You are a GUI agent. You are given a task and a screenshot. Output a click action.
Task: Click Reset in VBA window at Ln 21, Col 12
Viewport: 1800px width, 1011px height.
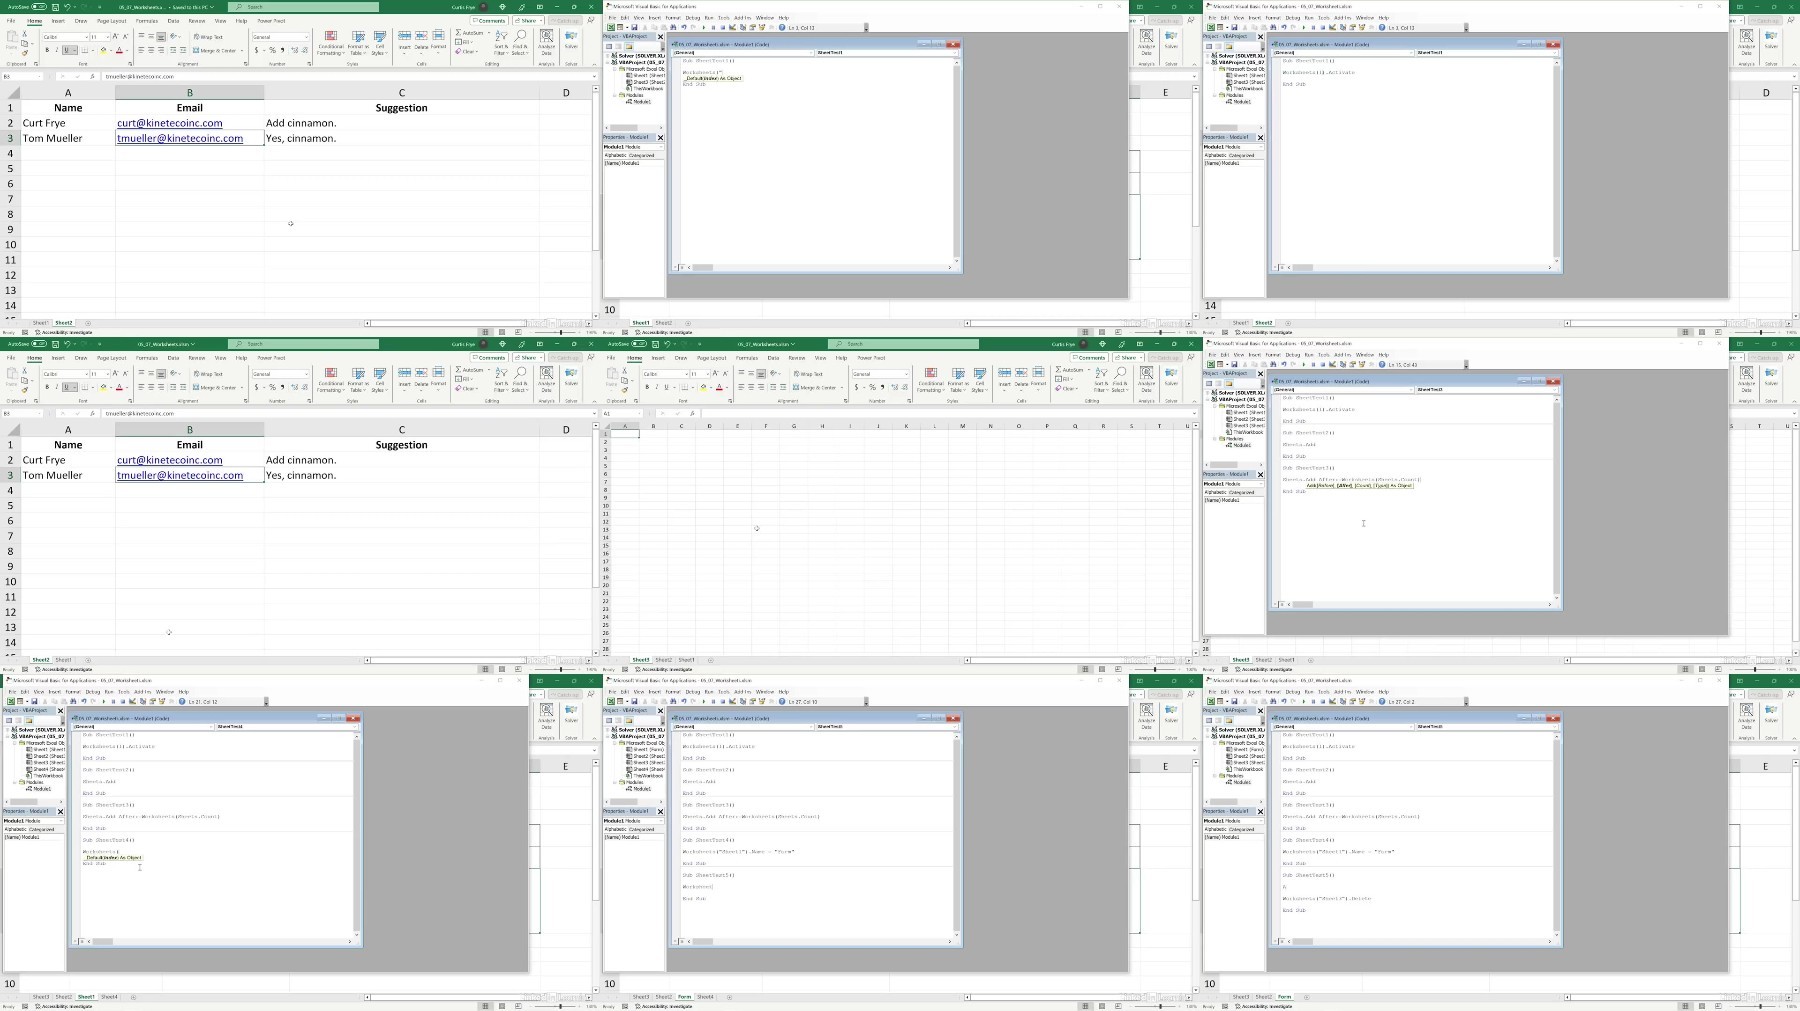(123, 702)
